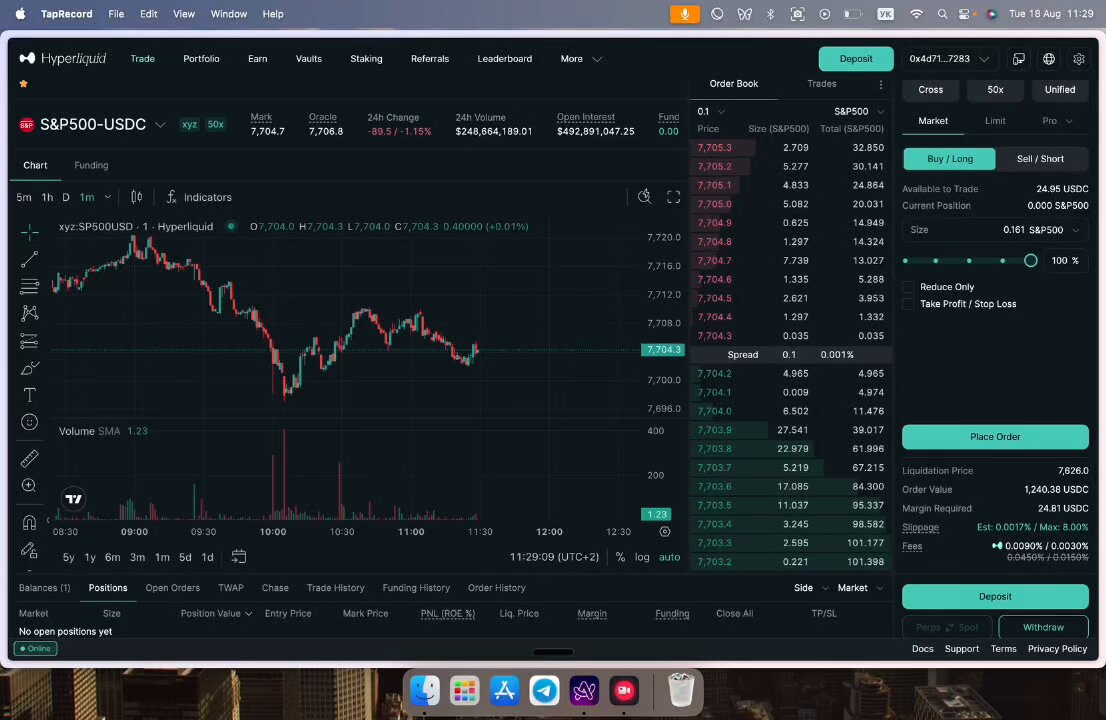Open the candlestick chart style selector
1106x720 pixels.
(x=137, y=197)
